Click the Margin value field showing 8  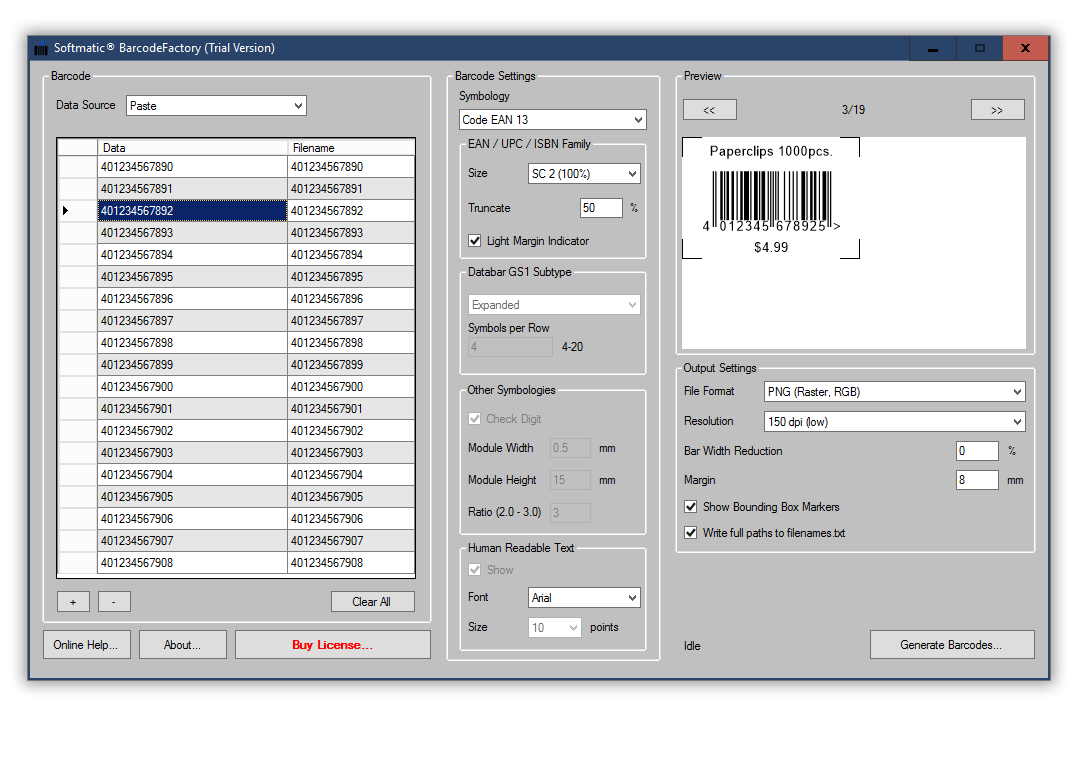click(x=977, y=480)
